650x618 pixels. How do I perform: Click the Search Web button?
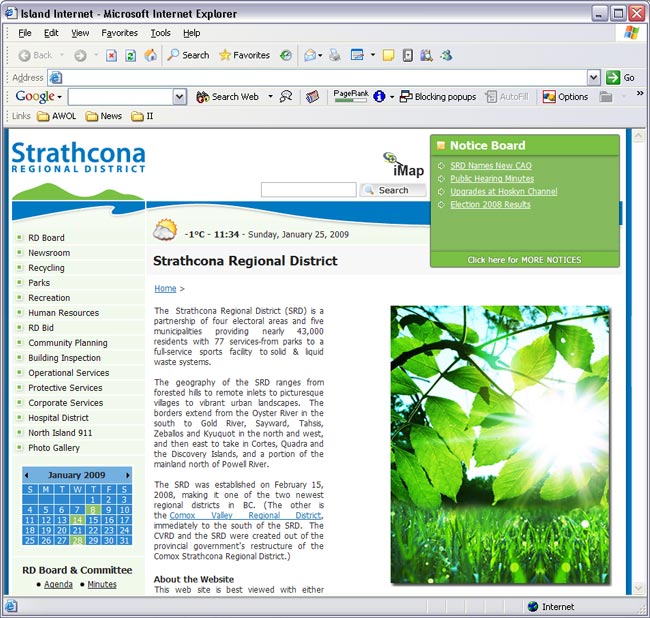[x=228, y=97]
